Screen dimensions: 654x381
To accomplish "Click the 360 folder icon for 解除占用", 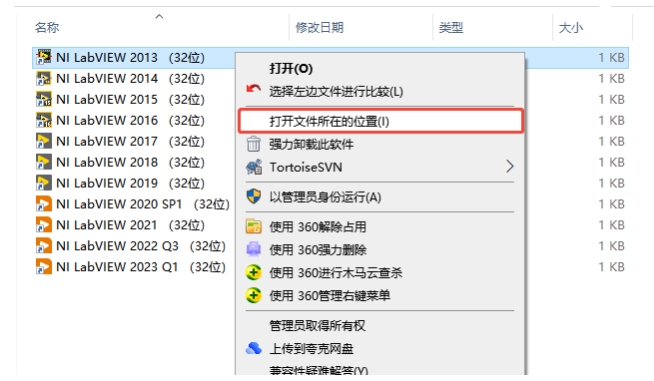I will pyautogui.click(x=254, y=227).
